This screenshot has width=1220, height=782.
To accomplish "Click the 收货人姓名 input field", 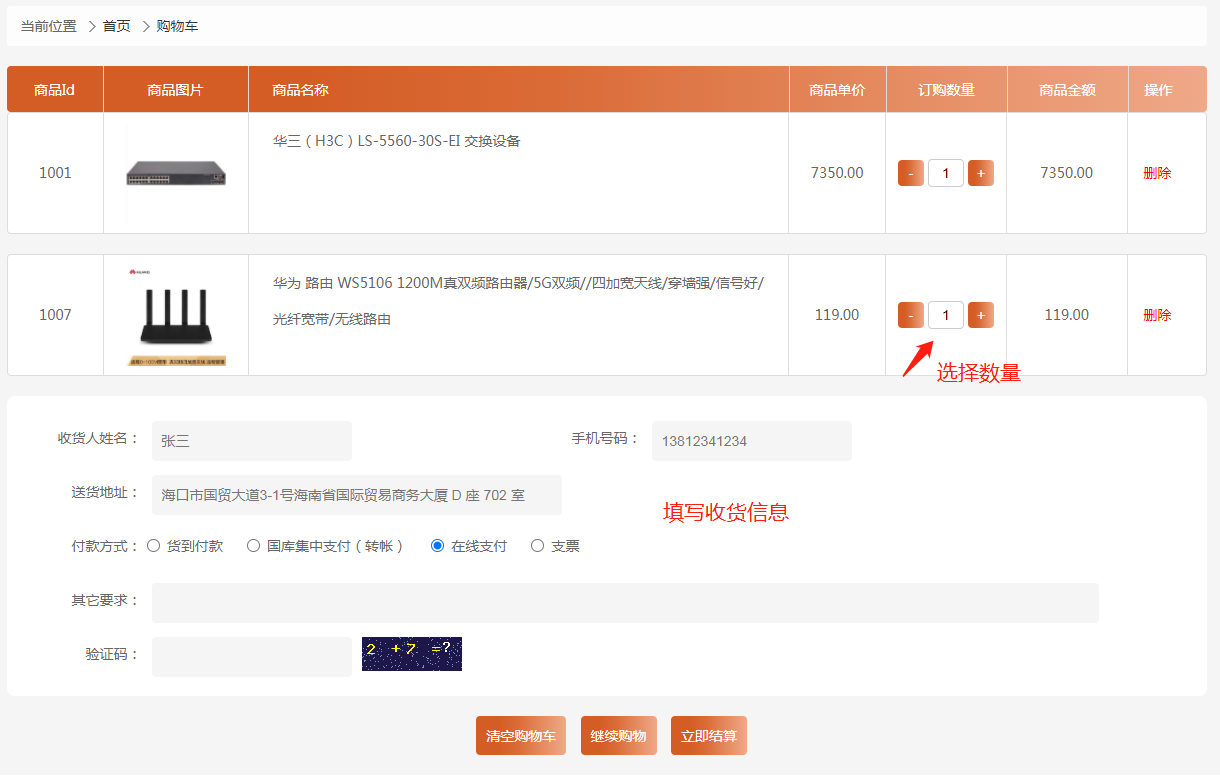I will 252,441.
